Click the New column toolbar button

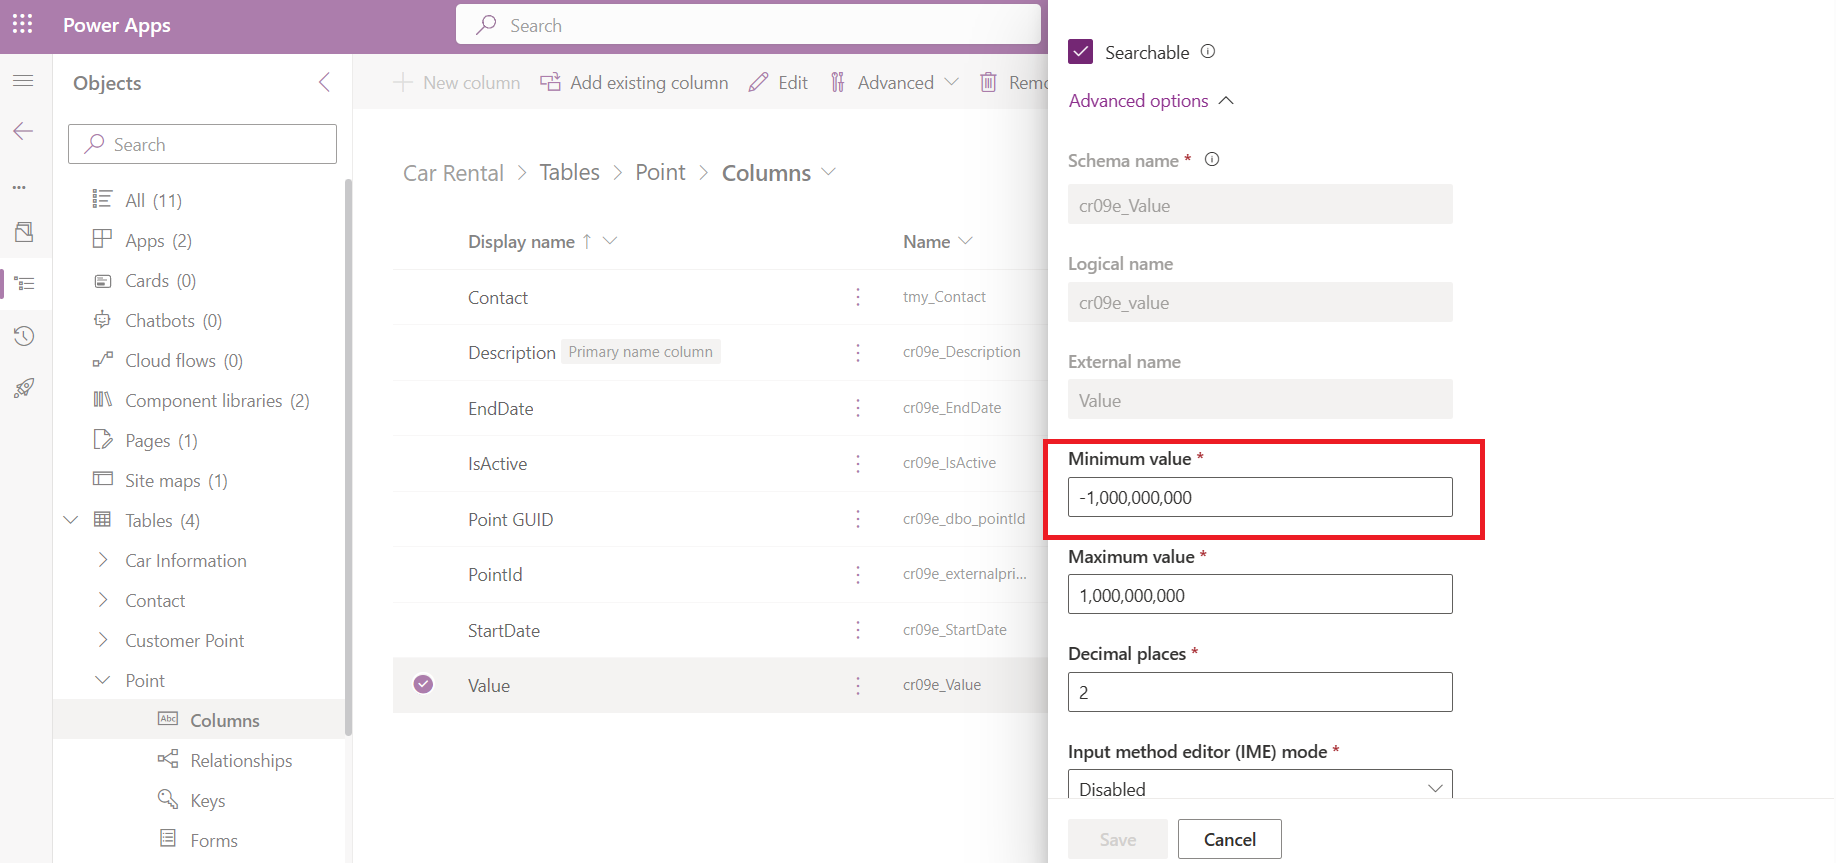click(457, 82)
